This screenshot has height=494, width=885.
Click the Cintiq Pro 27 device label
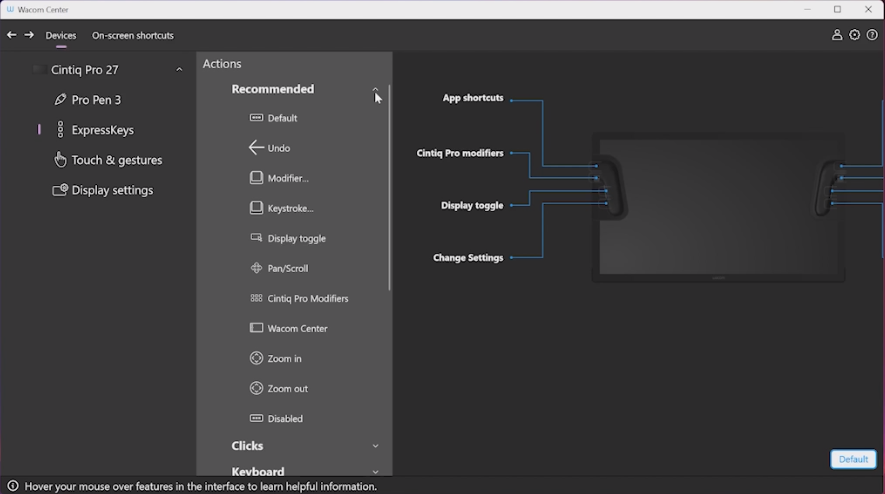tap(85, 70)
